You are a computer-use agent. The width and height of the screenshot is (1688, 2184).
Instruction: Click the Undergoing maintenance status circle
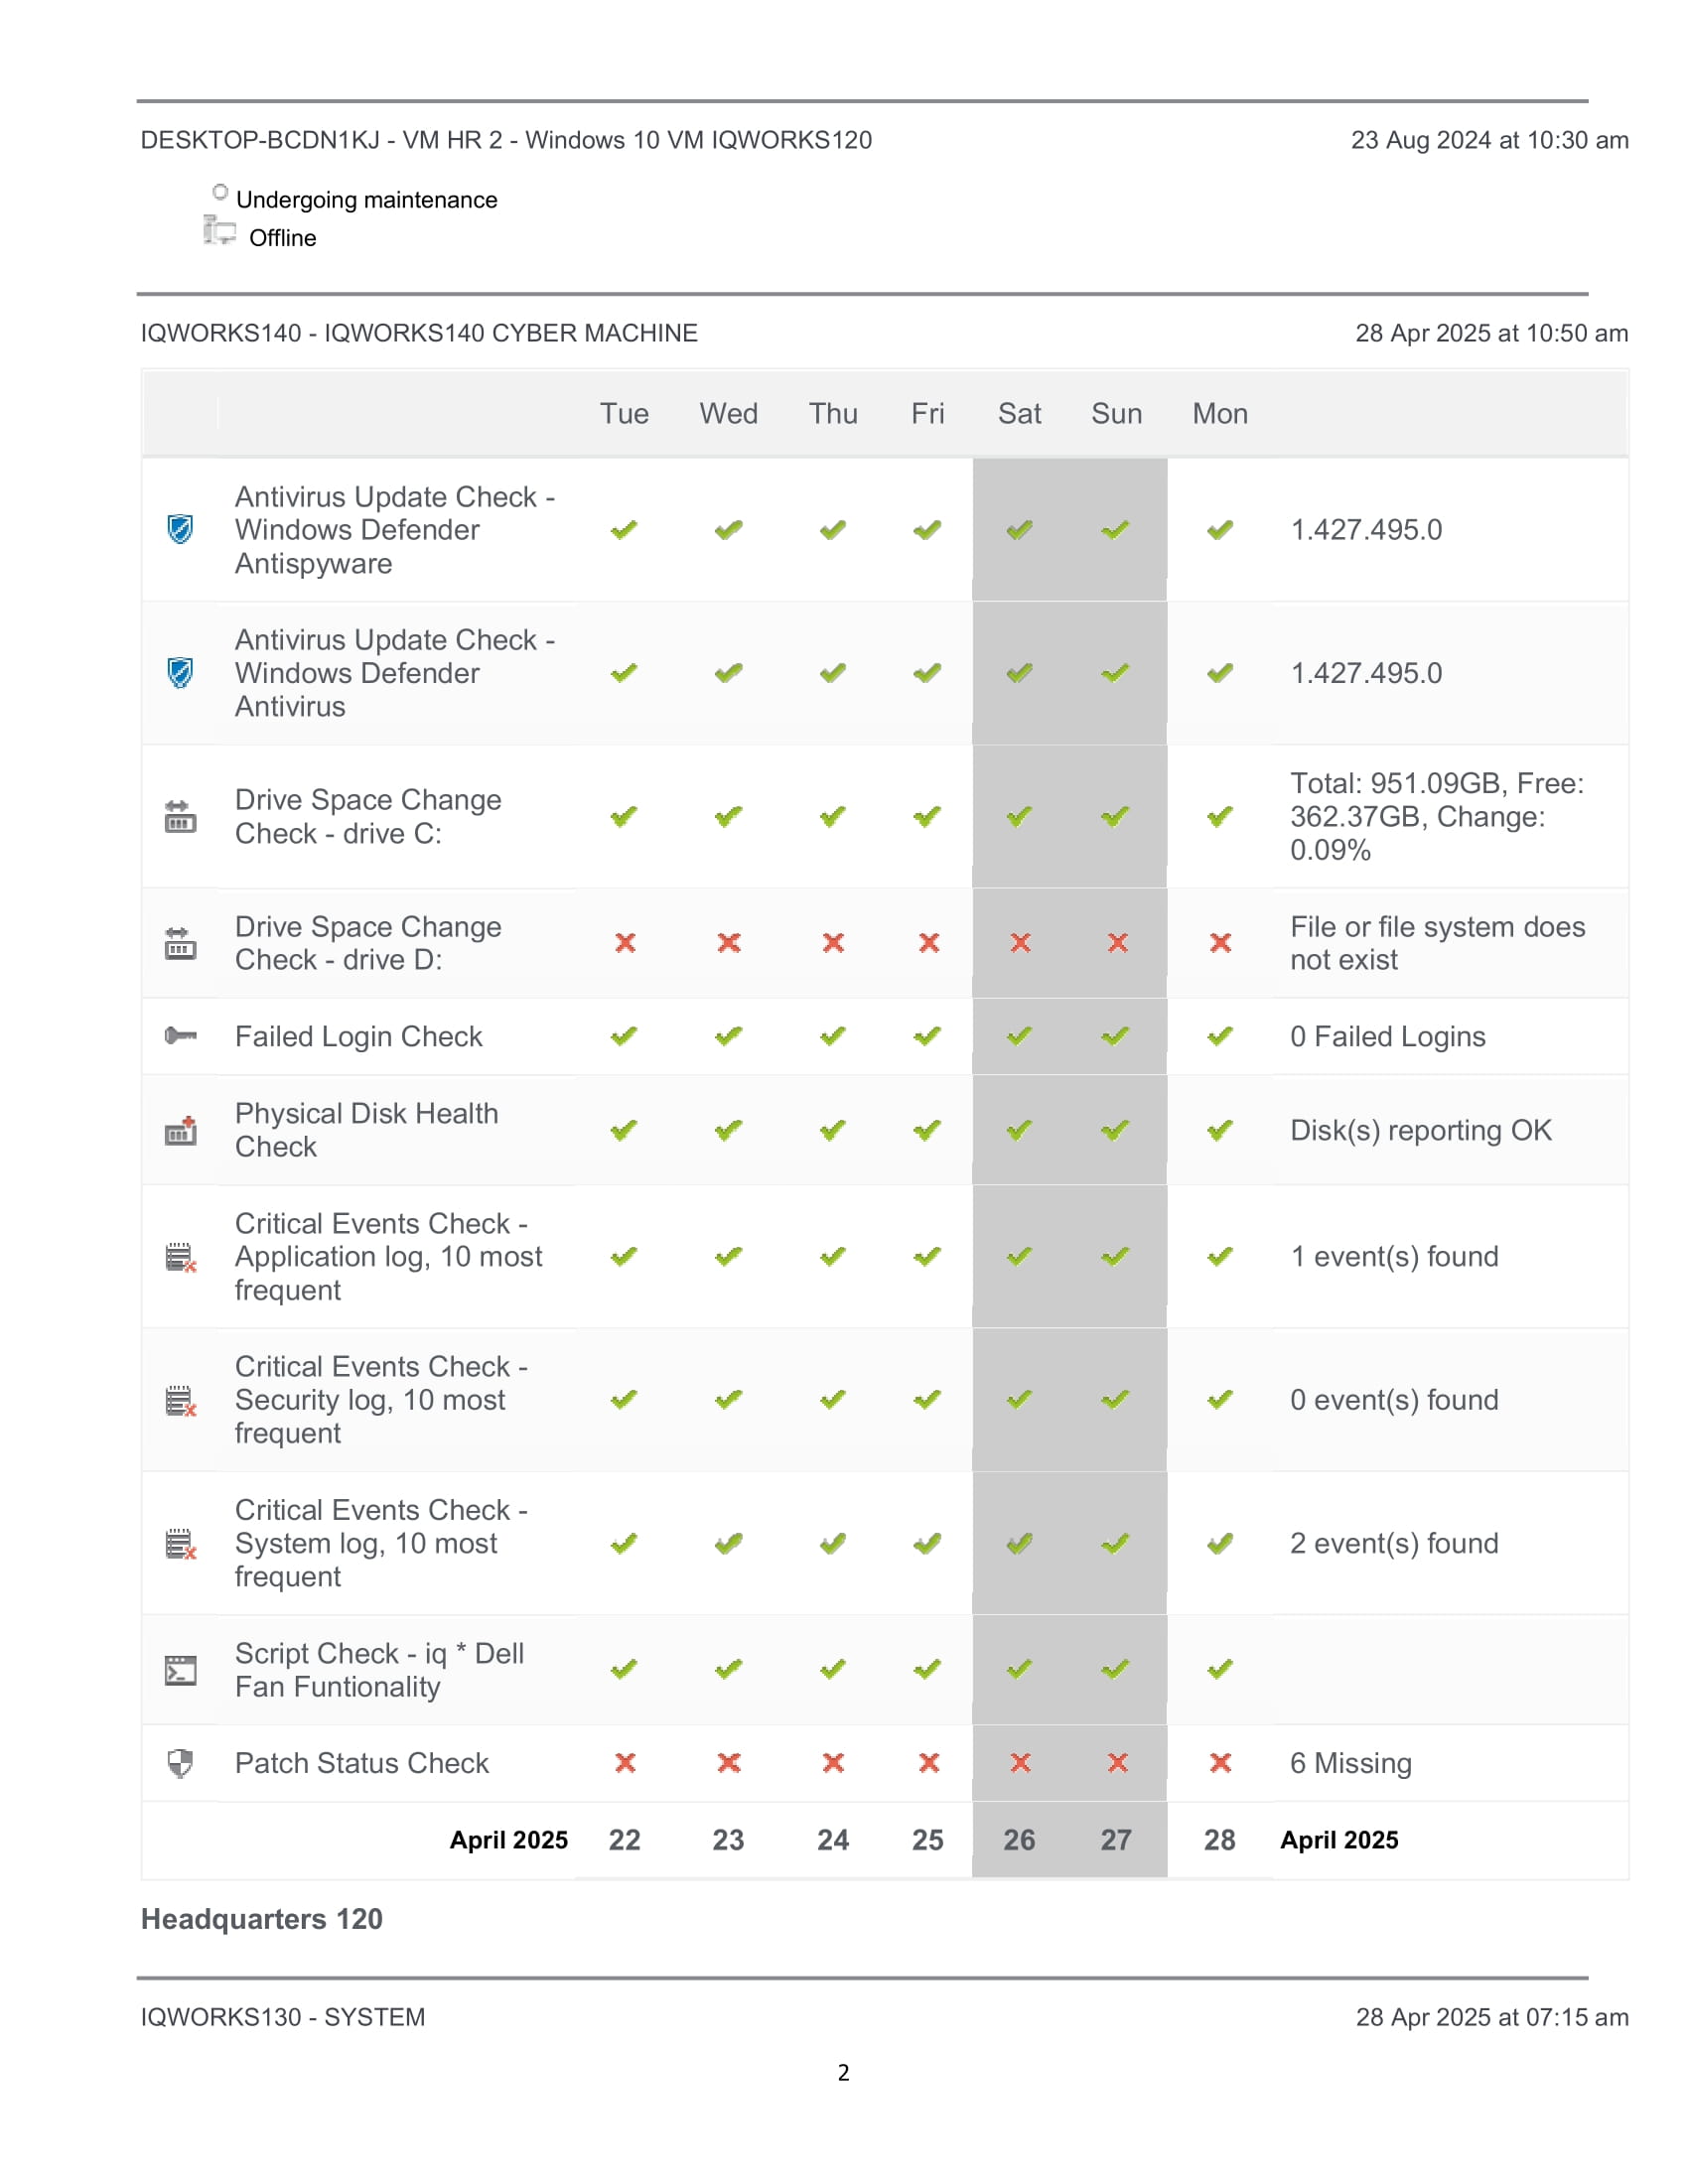point(220,192)
